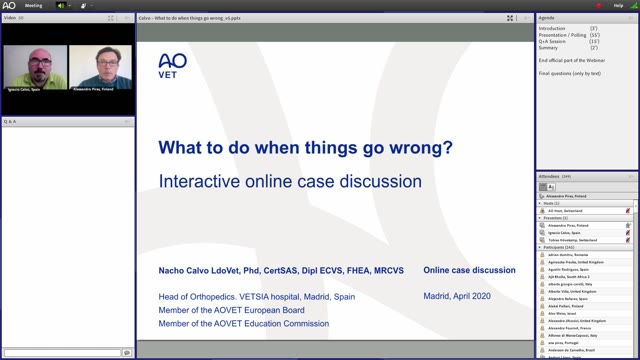Select Ignacio Calvo, Spain in Presenters

(x=564, y=233)
